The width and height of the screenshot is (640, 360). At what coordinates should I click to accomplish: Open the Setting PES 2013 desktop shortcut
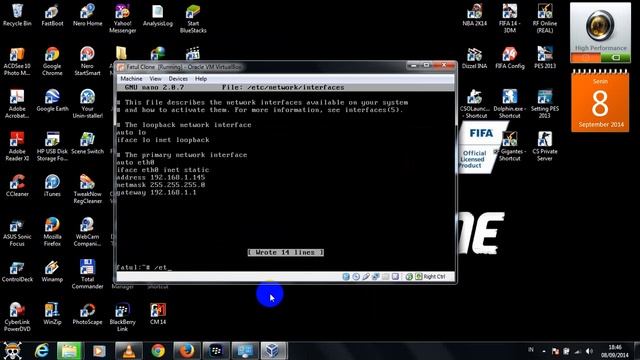pyautogui.click(x=545, y=104)
